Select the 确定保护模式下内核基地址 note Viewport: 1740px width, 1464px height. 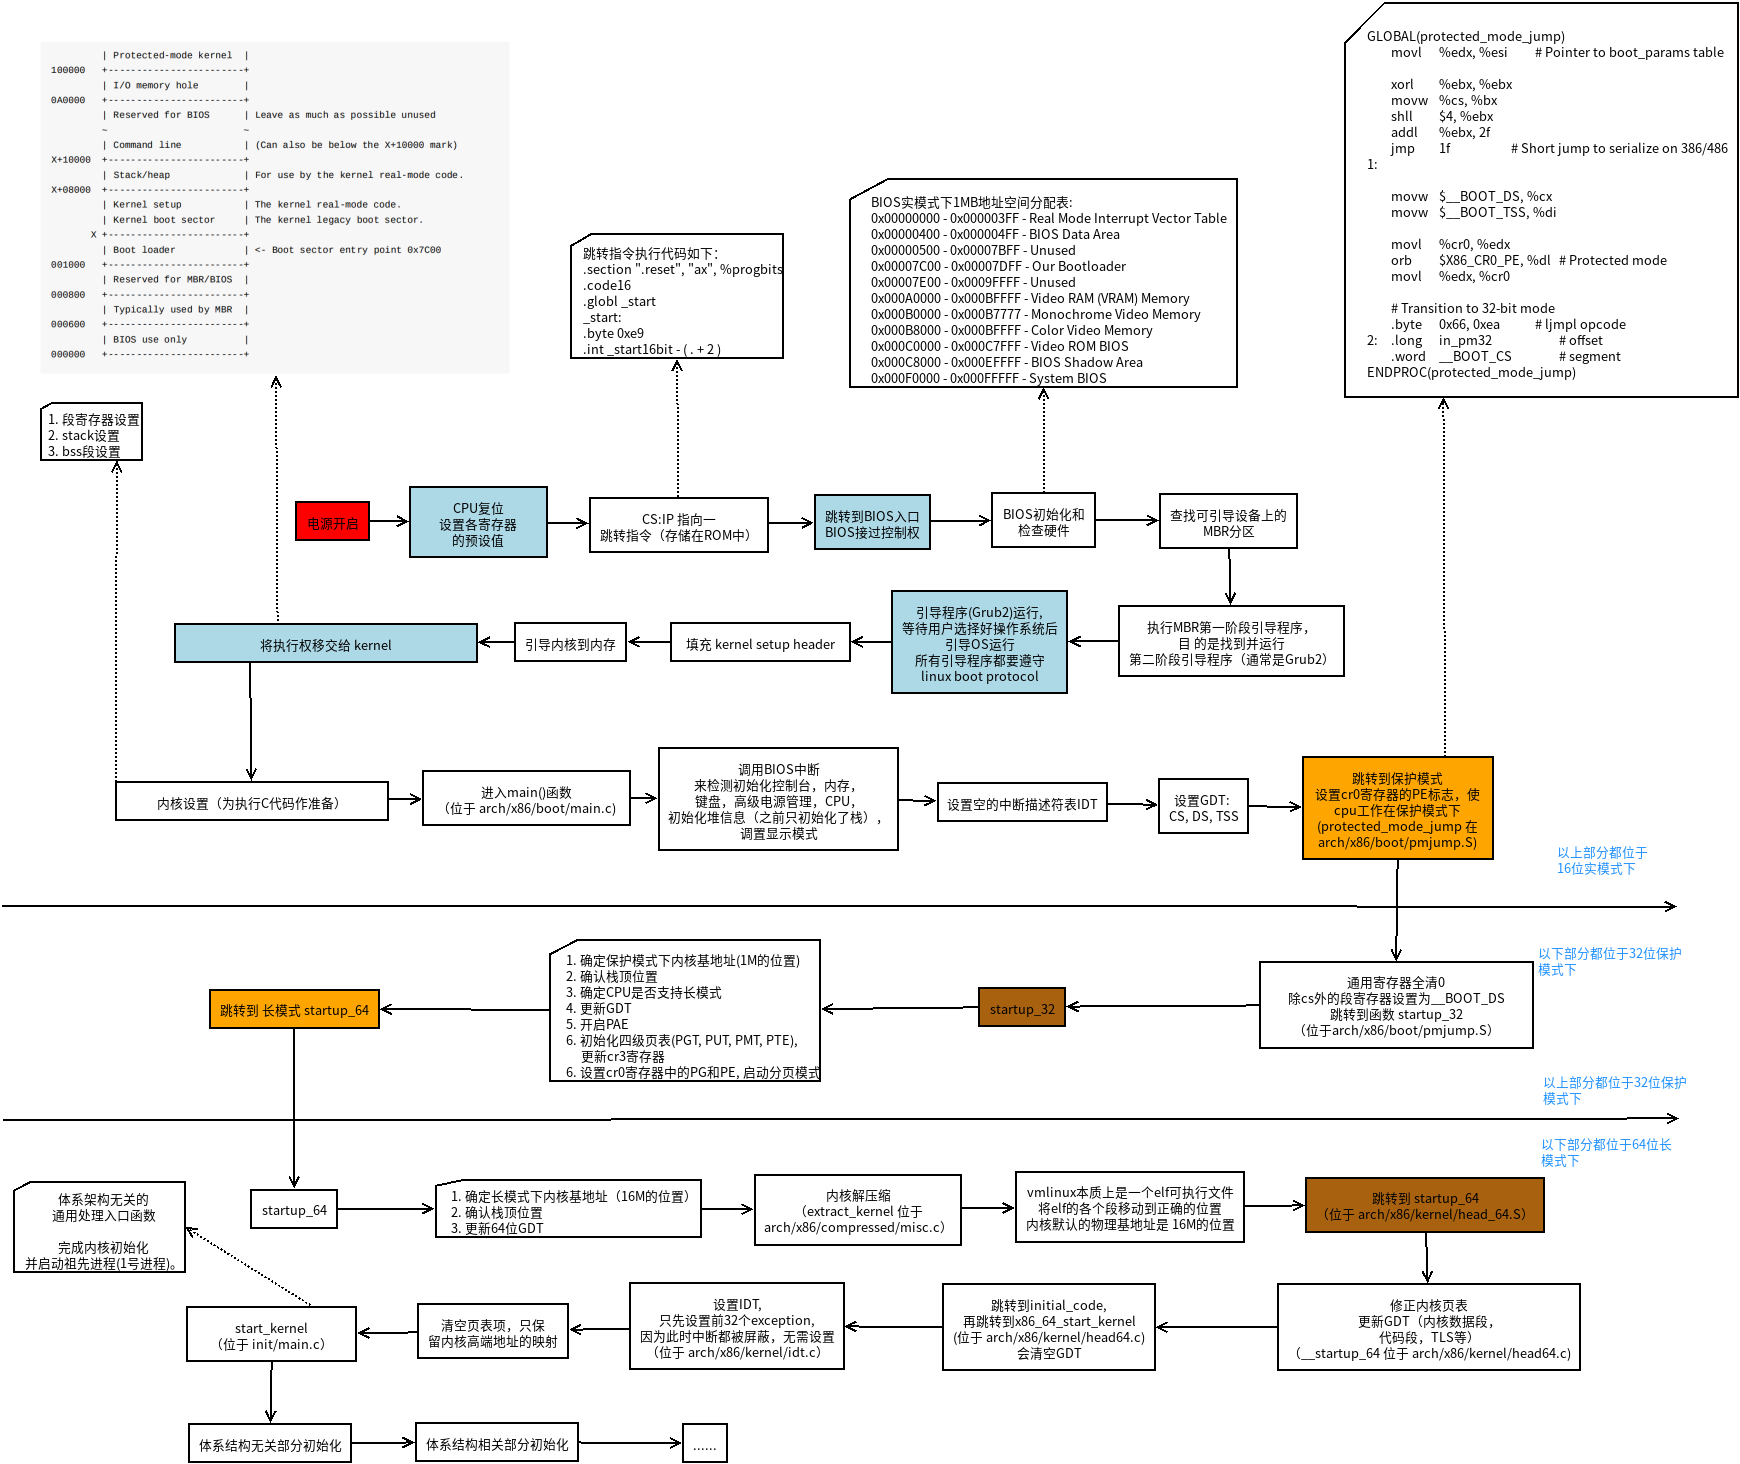pyautogui.click(x=685, y=1010)
